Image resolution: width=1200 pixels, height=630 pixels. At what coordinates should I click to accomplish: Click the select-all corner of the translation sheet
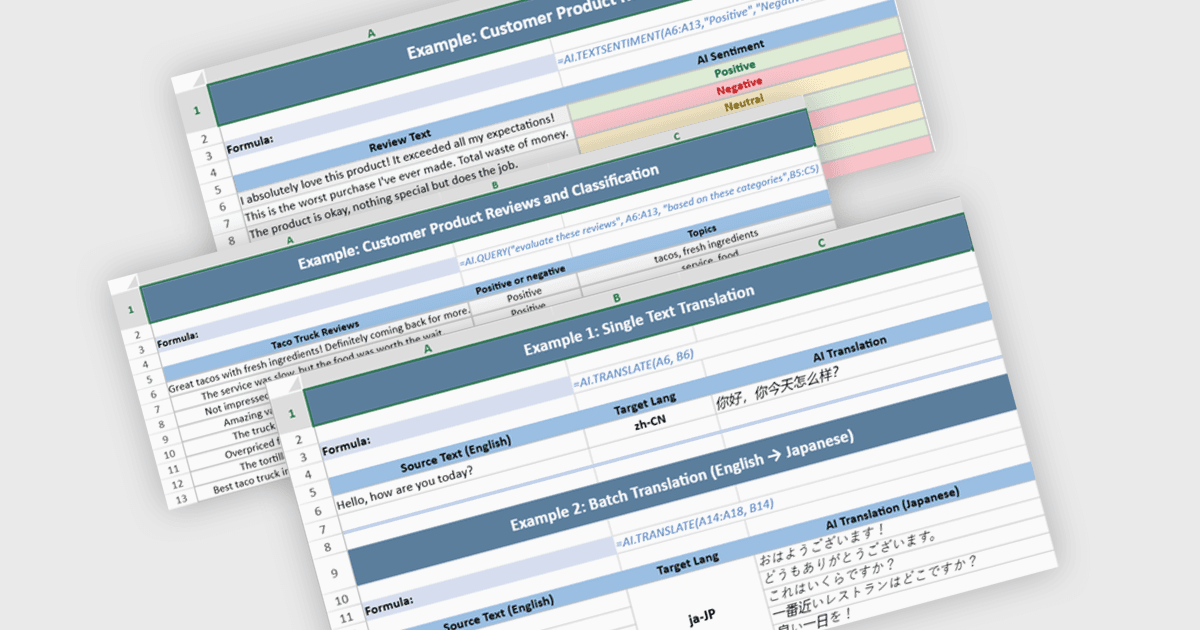pos(289,387)
